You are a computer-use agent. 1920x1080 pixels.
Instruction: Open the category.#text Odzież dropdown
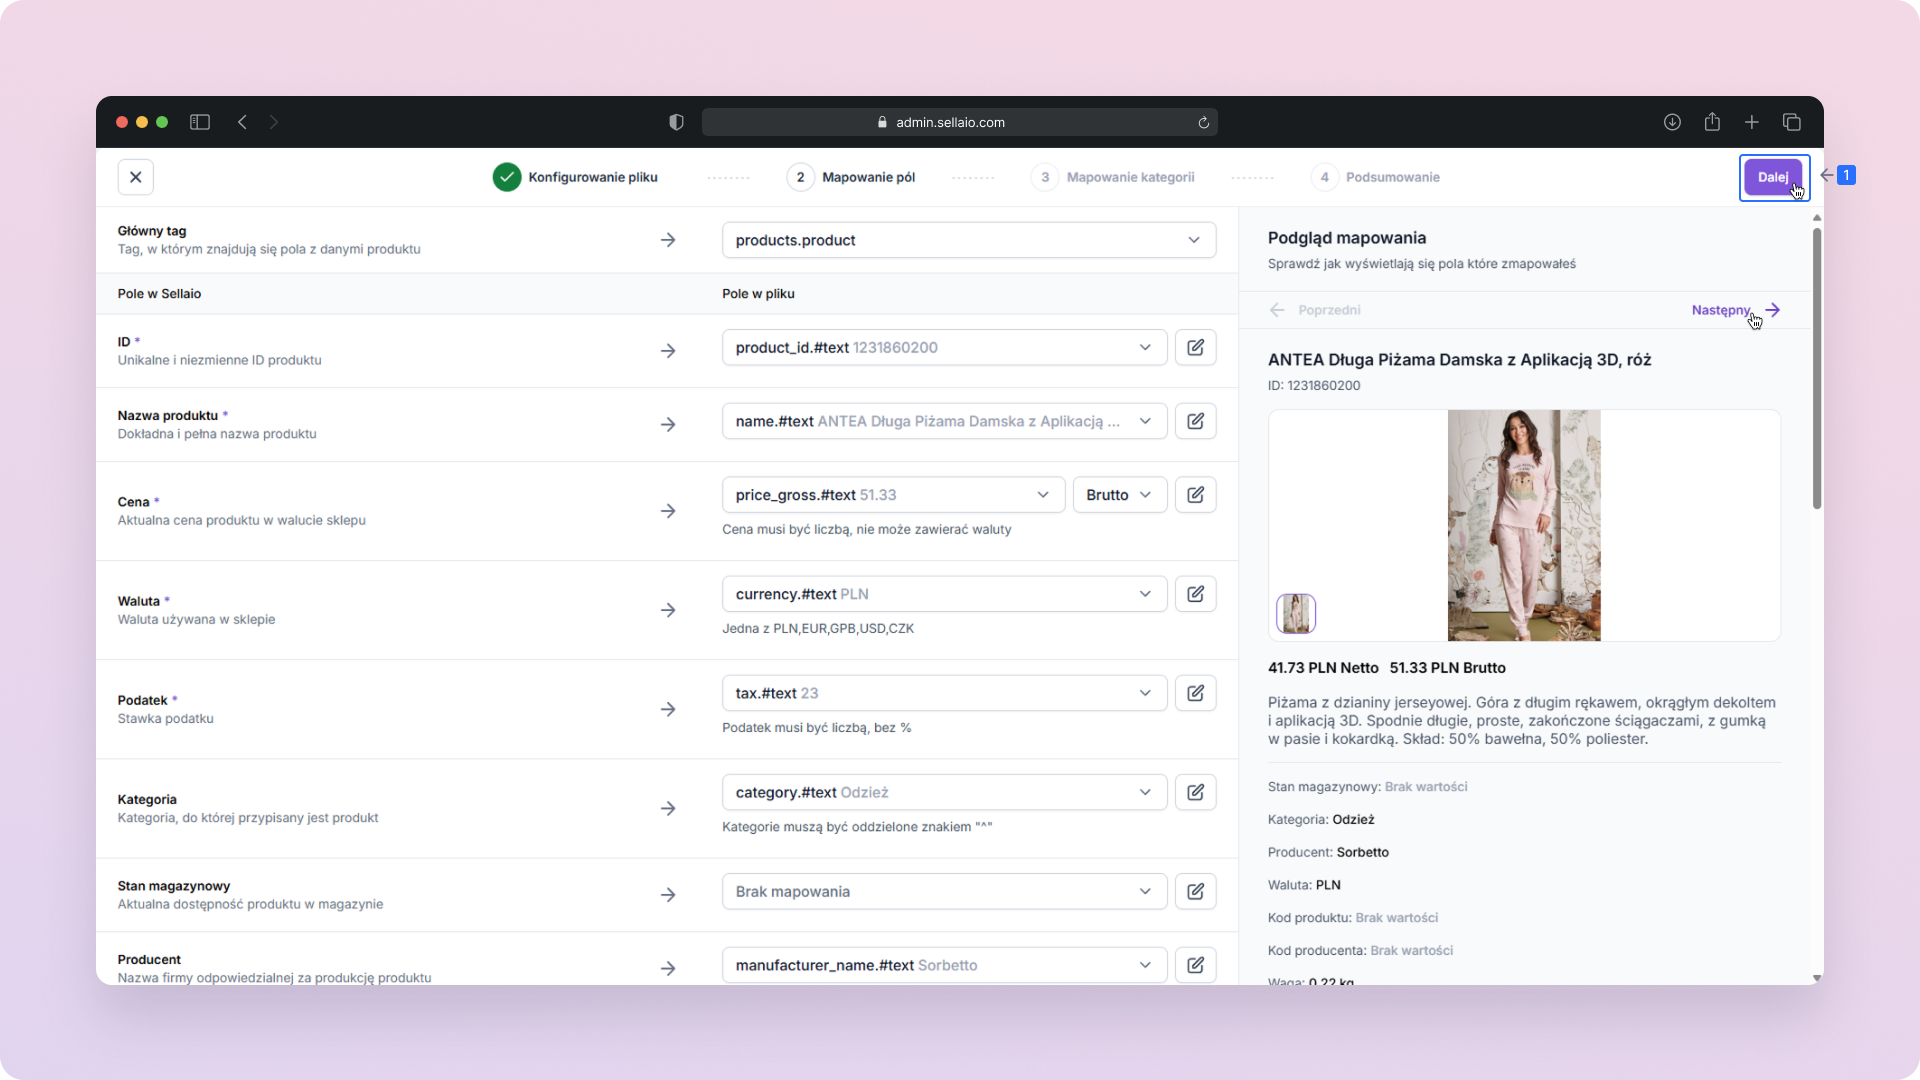[x=944, y=792]
